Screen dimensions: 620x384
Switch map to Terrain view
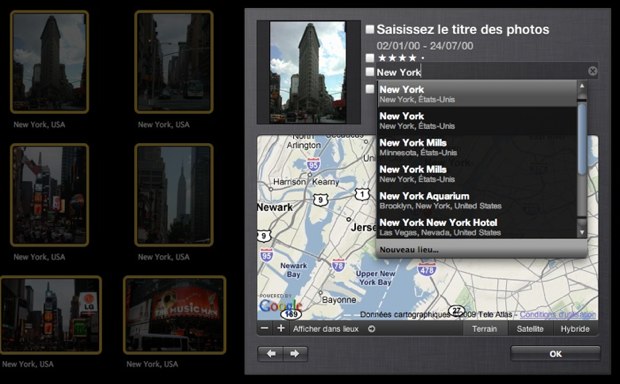pyautogui.click(x=484, y=329)
